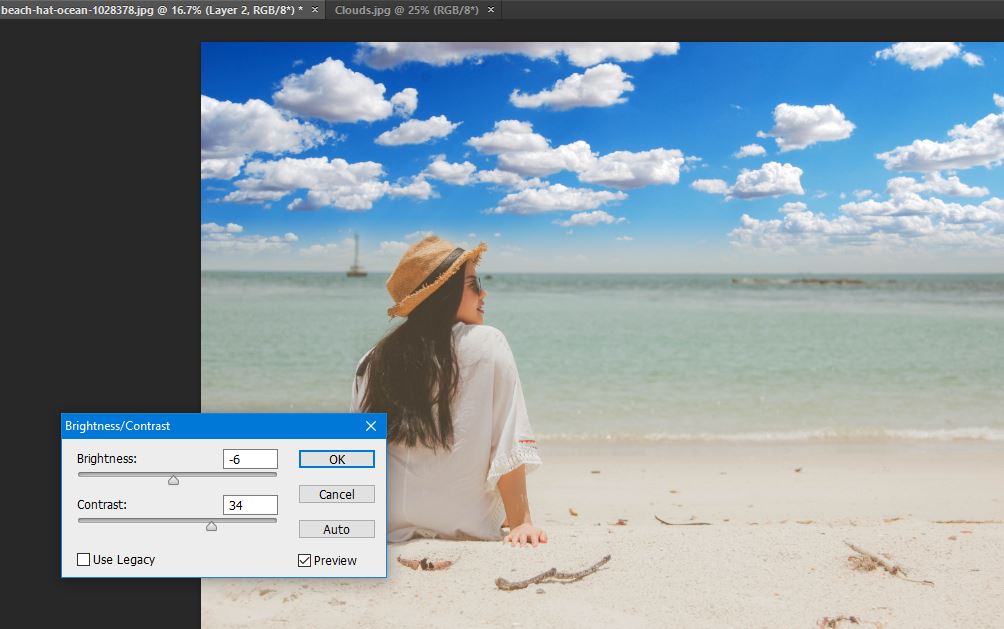The height and width of the screenshot is (629, 1004).
Task: Enable the Use Legacy checkbox
Action: point(84,560)
